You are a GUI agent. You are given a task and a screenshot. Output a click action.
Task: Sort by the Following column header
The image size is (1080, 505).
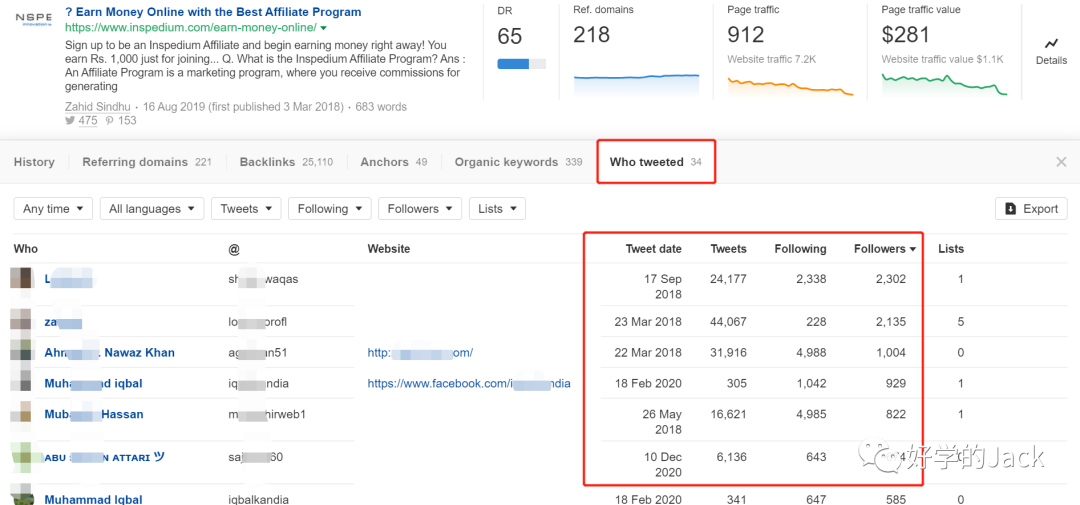click(x=800, y=249)
